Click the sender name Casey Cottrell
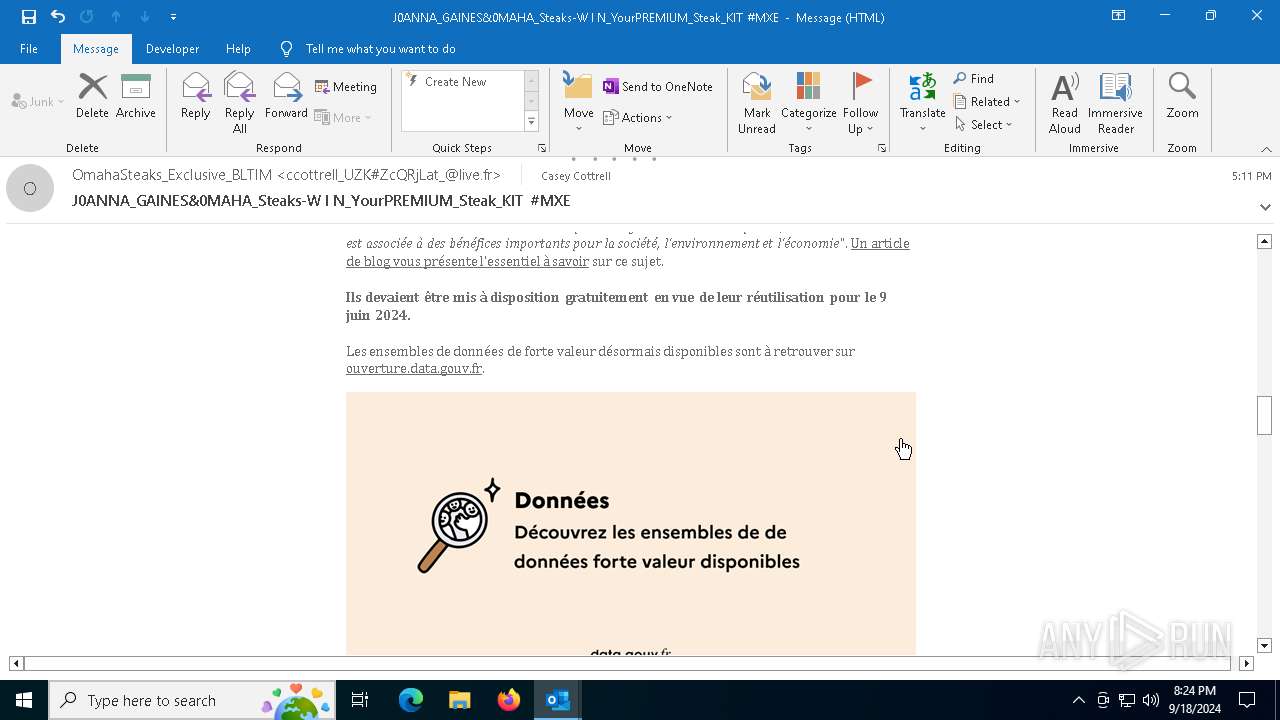 tap(576, 176)
